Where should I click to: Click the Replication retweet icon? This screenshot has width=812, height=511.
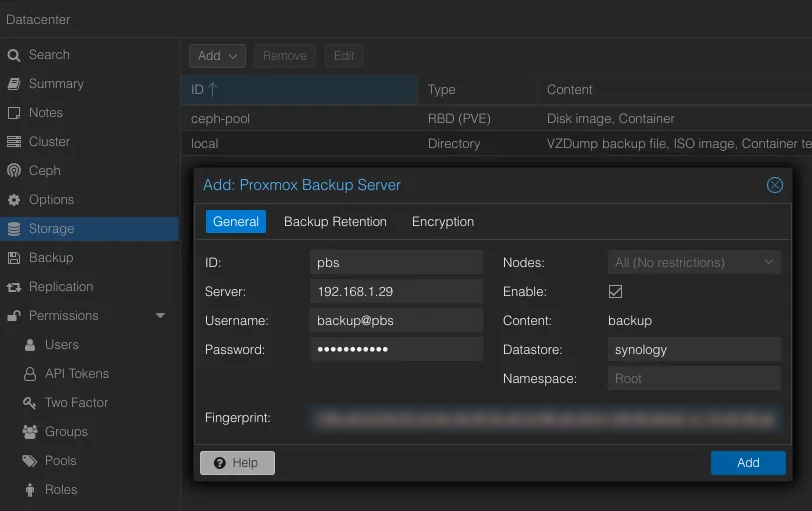(14, 287)
